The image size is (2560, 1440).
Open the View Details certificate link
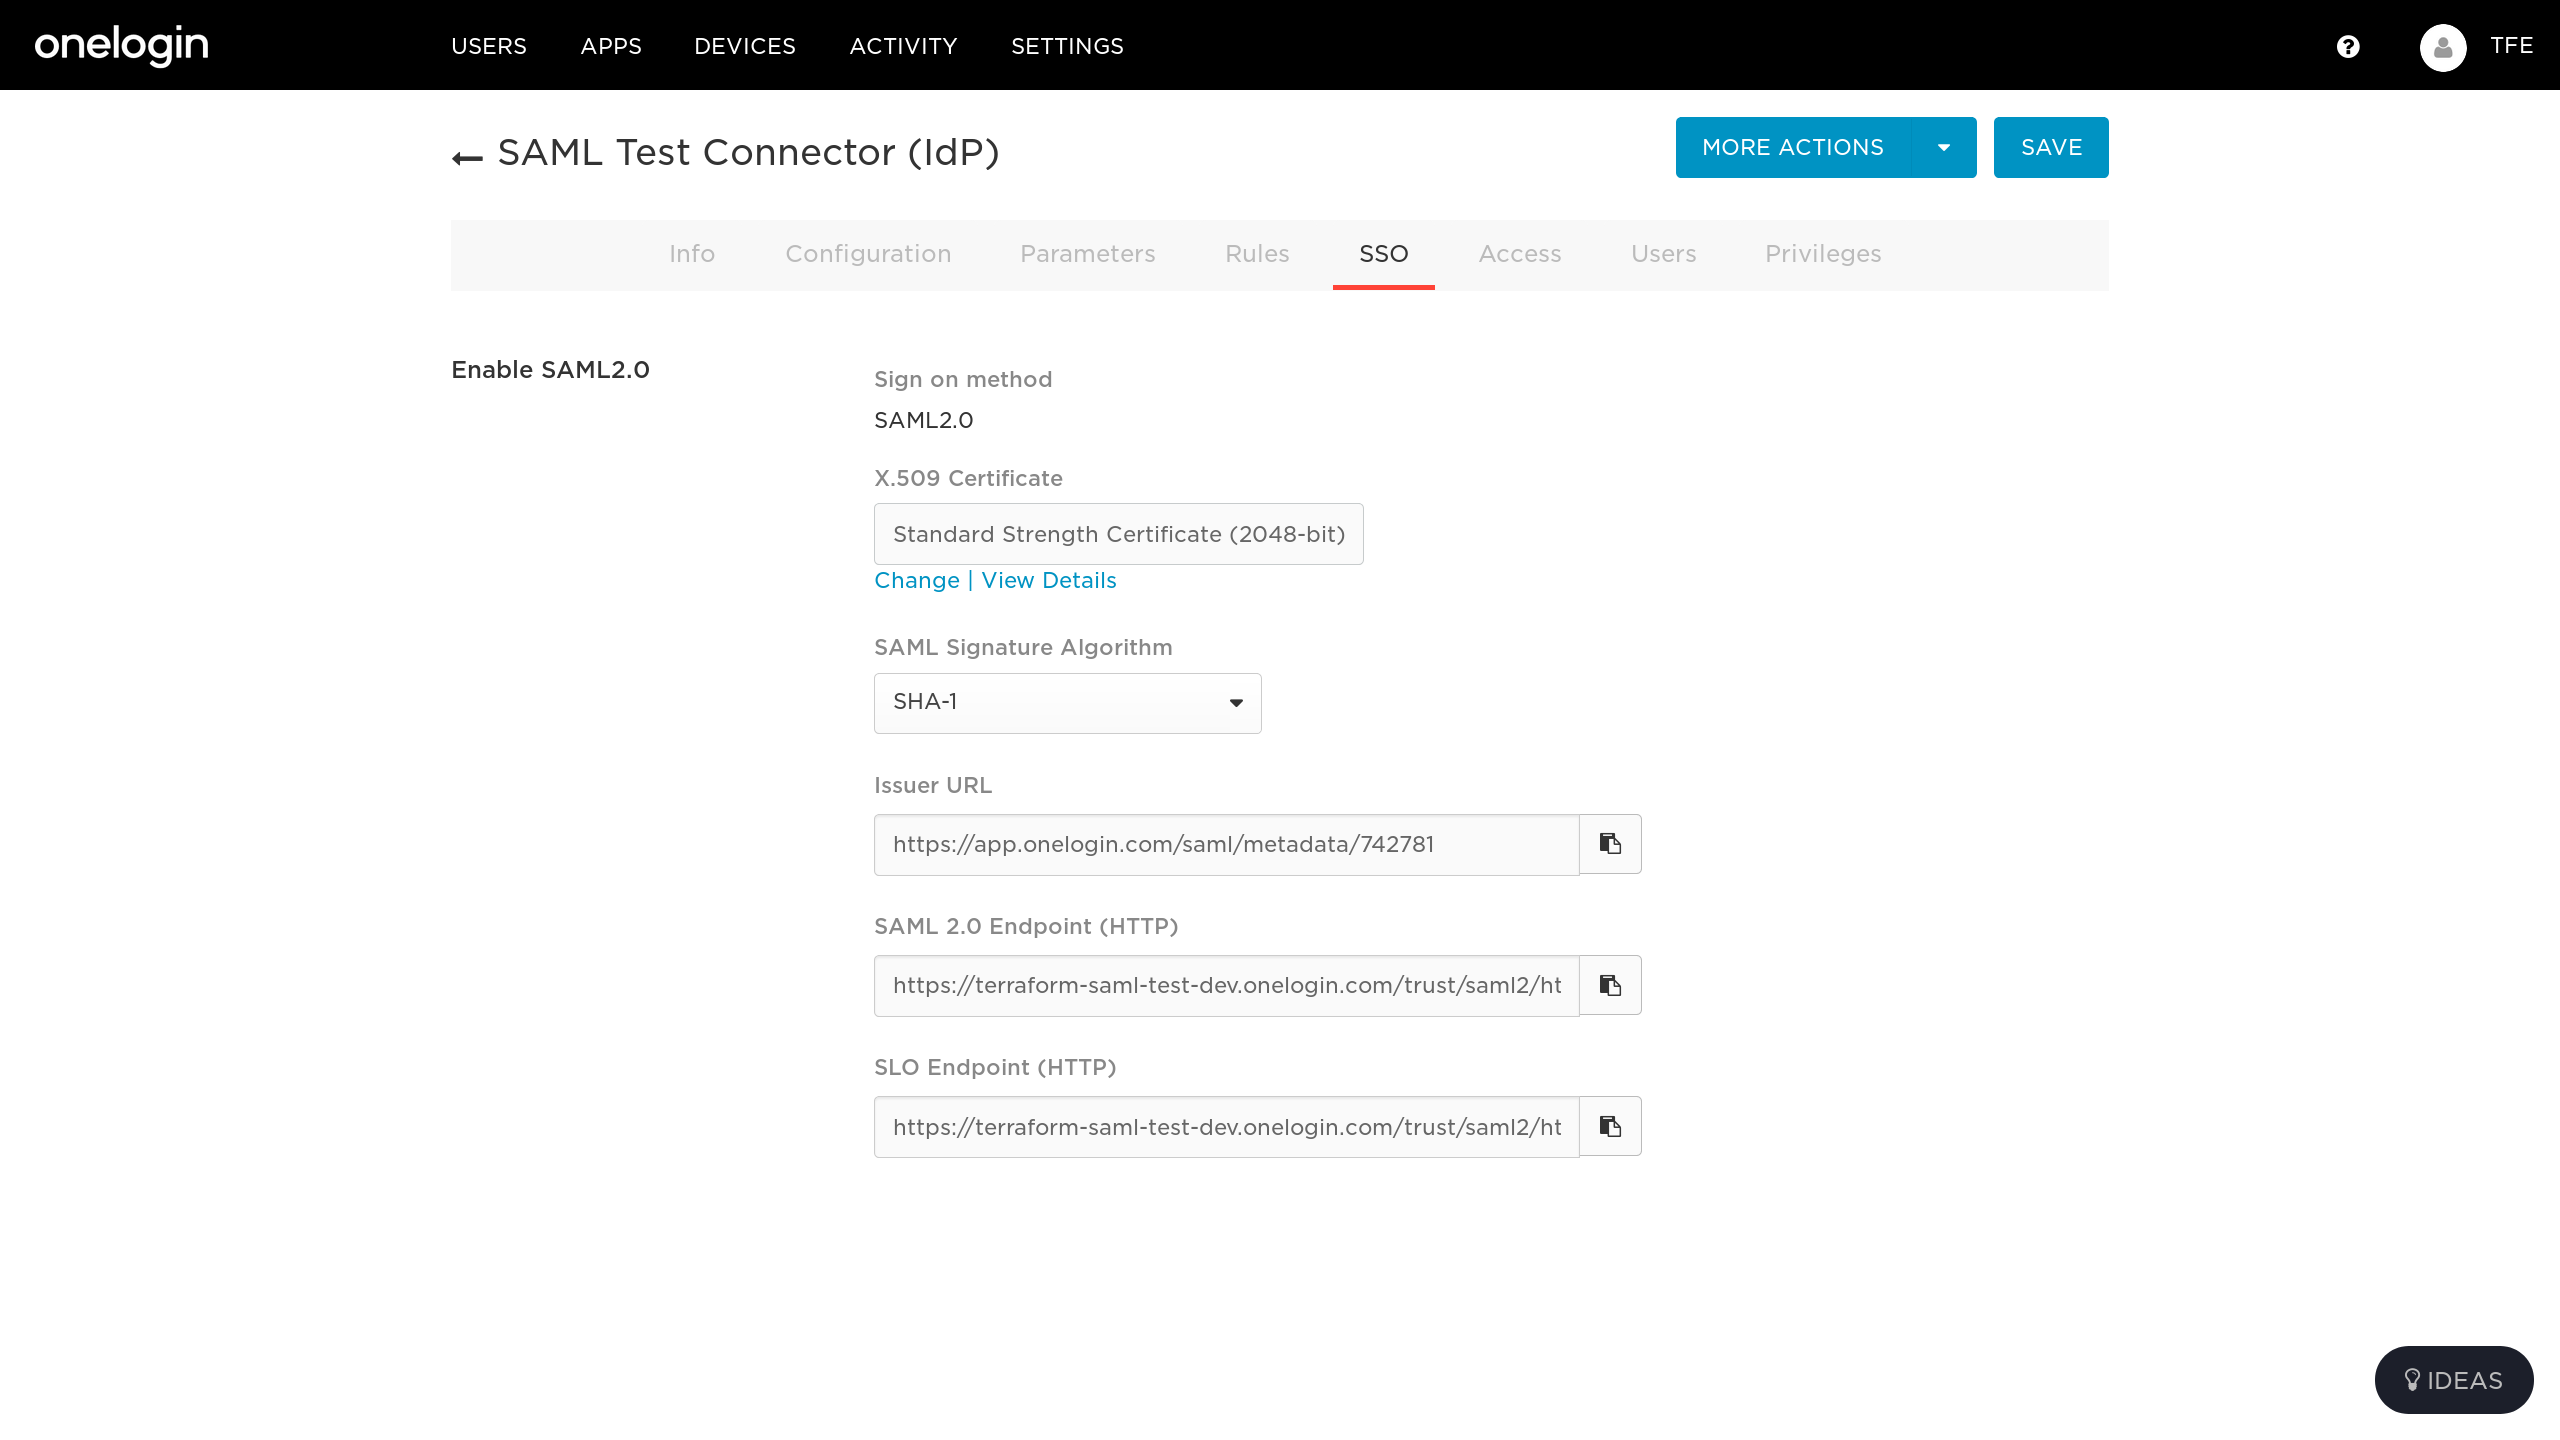[1048, 581]
